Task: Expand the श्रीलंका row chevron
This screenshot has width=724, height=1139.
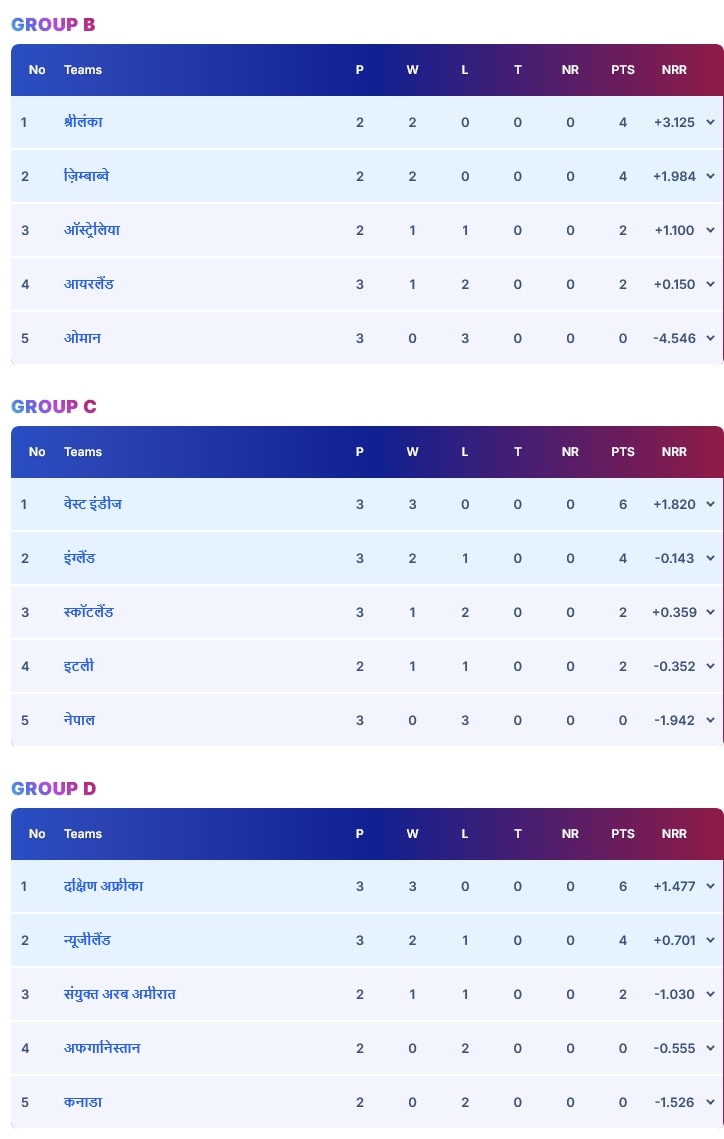Action: pos(711,123)
